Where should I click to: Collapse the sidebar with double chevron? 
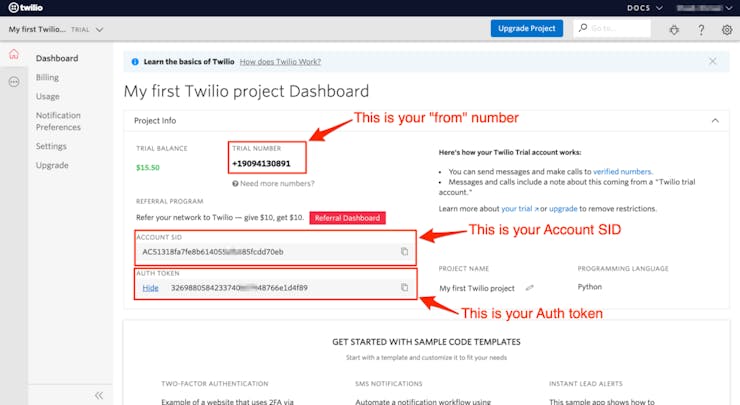tap(99, 395)
